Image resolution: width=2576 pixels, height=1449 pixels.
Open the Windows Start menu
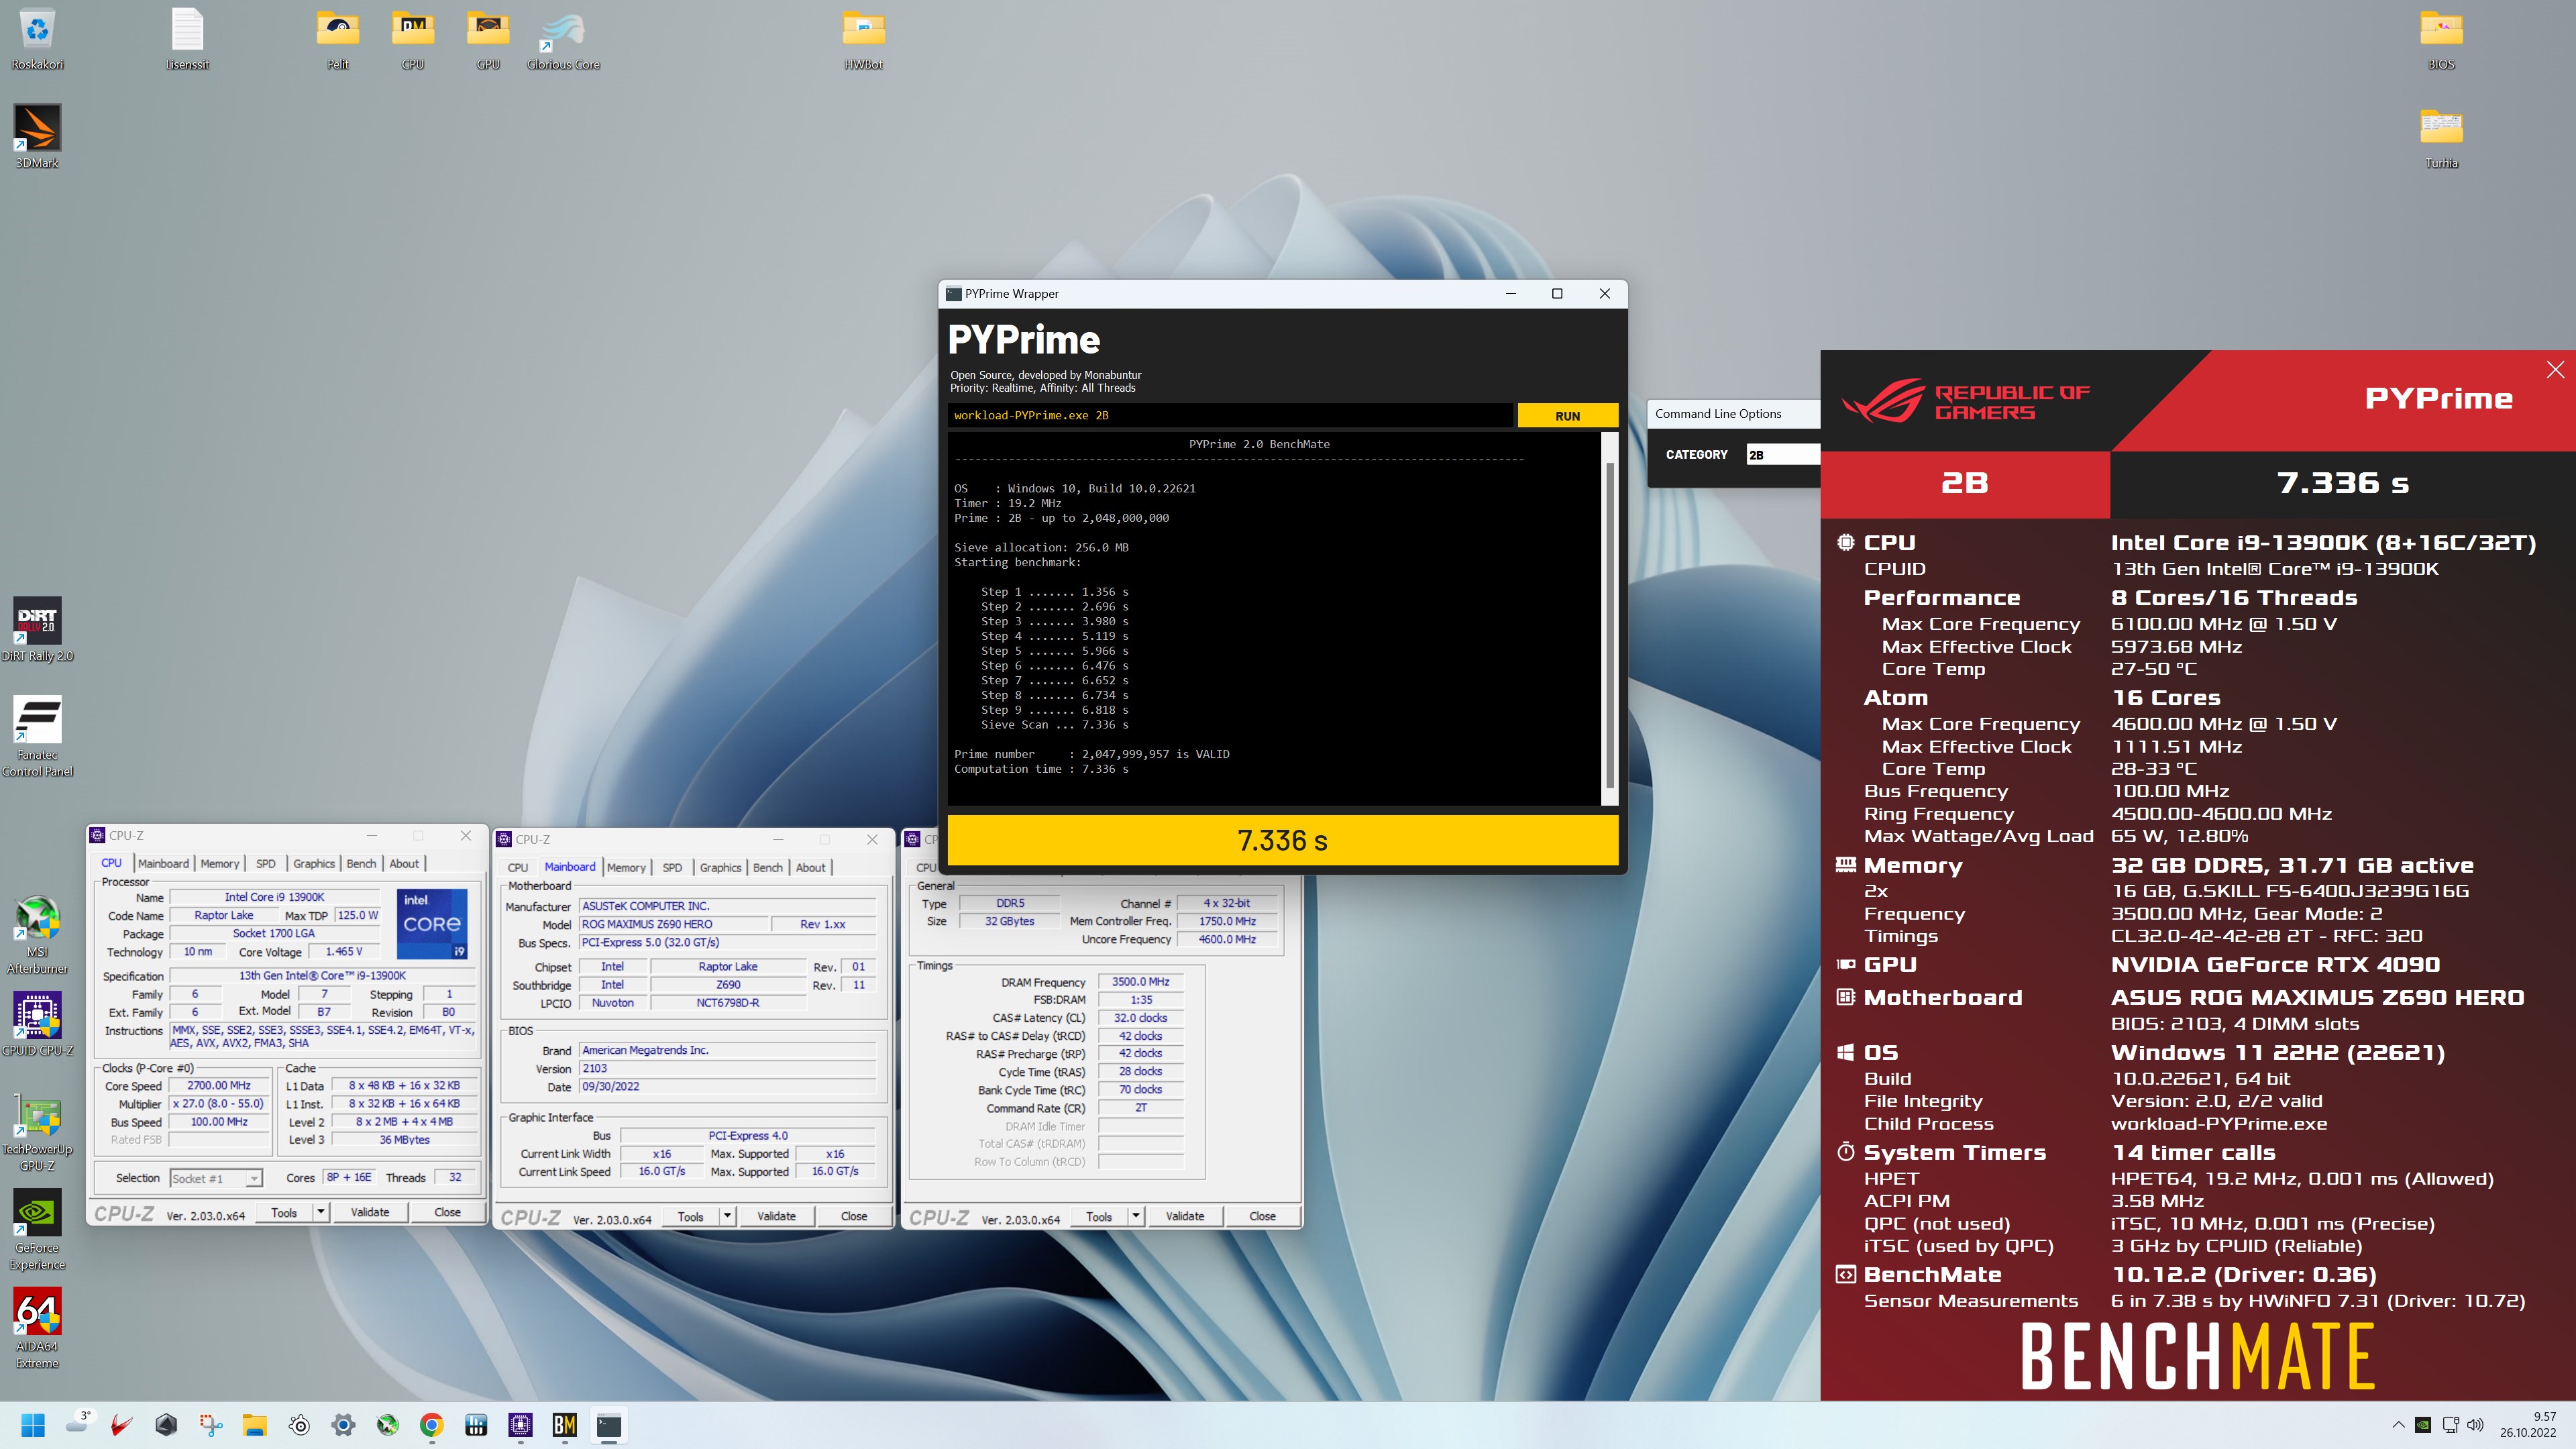[x=33, y=1425]
